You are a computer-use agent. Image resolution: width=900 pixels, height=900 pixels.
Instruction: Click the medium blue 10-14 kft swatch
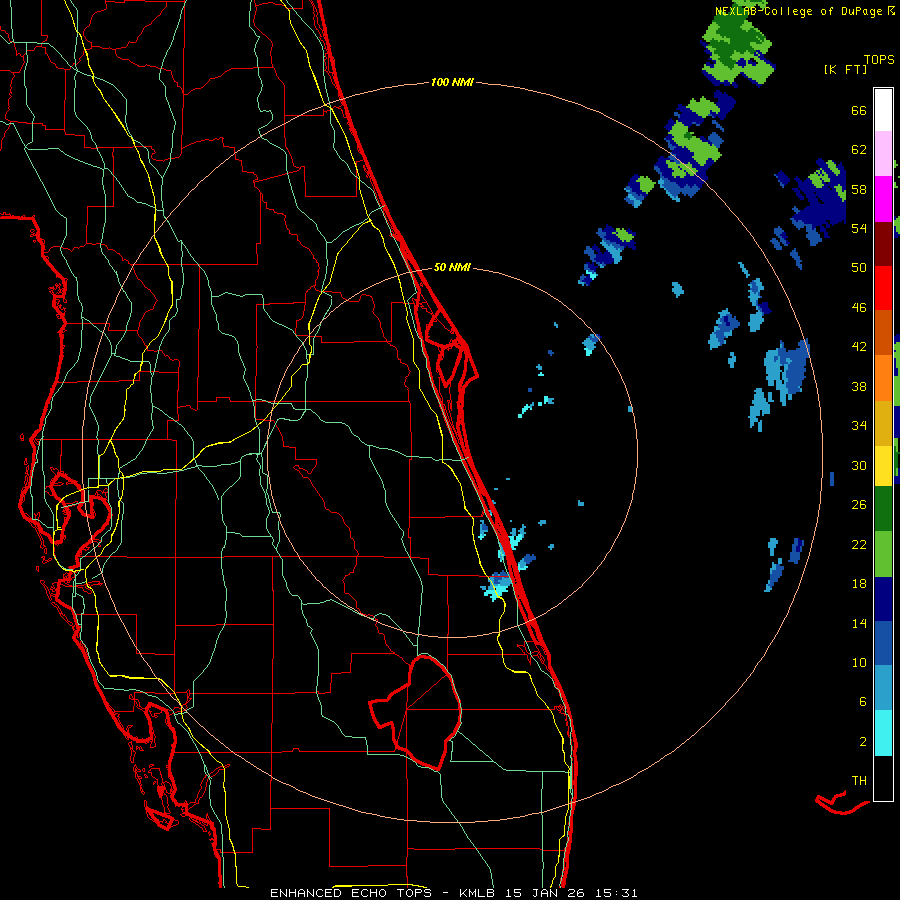click(883, 643)
